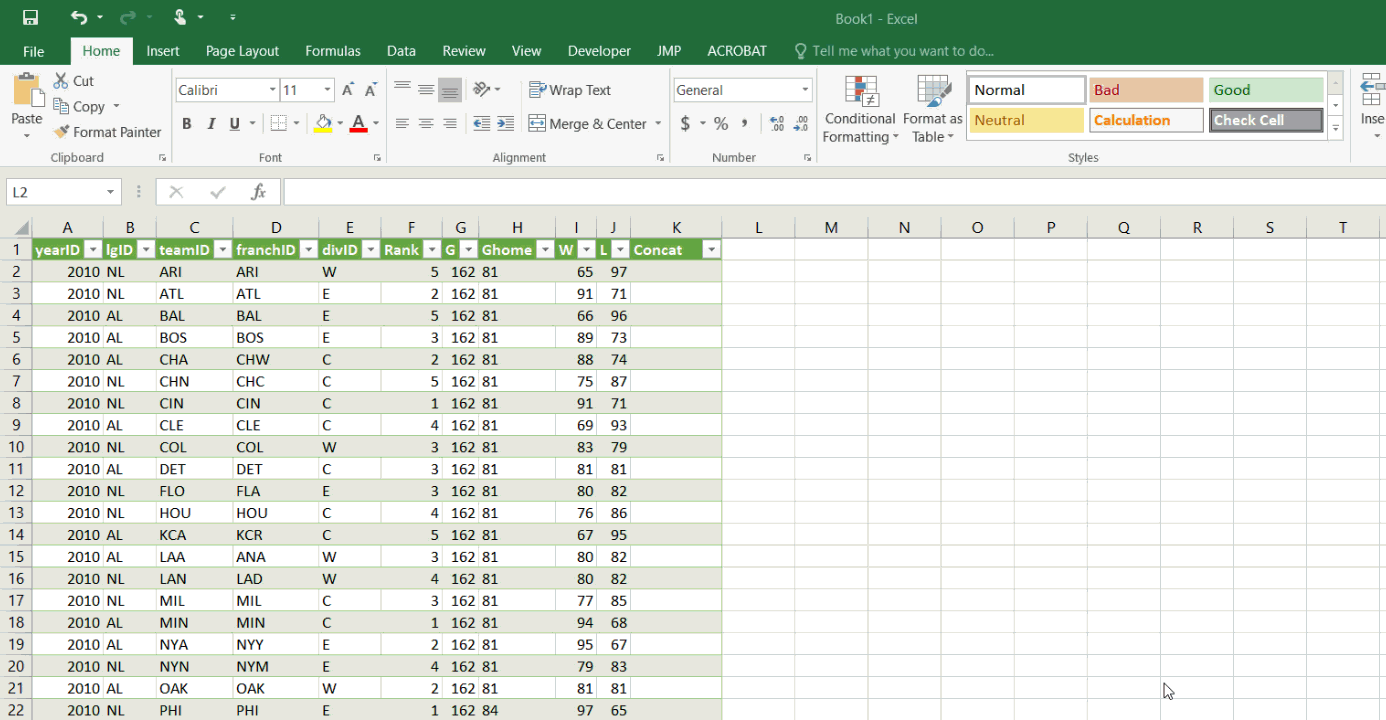The height and width of the screenshot is (720, 1386).
Task: Click the Undo arrow icon
Action: pyautogui.click(x=79, y=18)
